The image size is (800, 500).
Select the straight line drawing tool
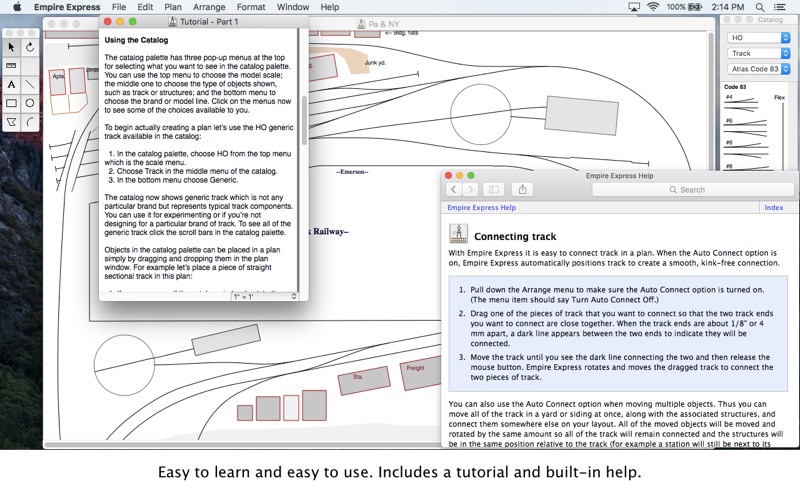[x=30, y=85]
